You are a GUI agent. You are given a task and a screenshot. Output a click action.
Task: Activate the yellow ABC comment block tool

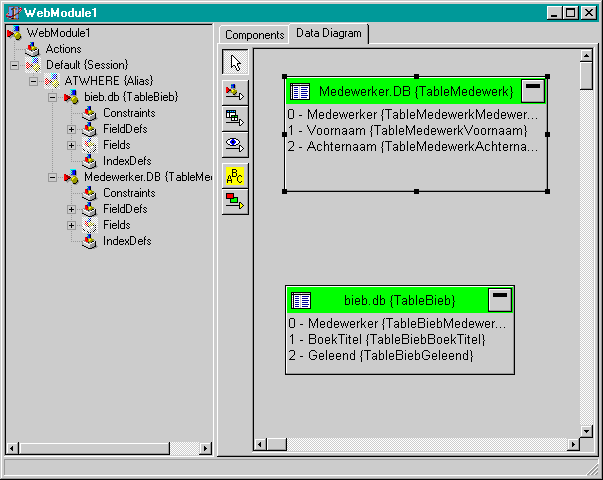point(235,175)
